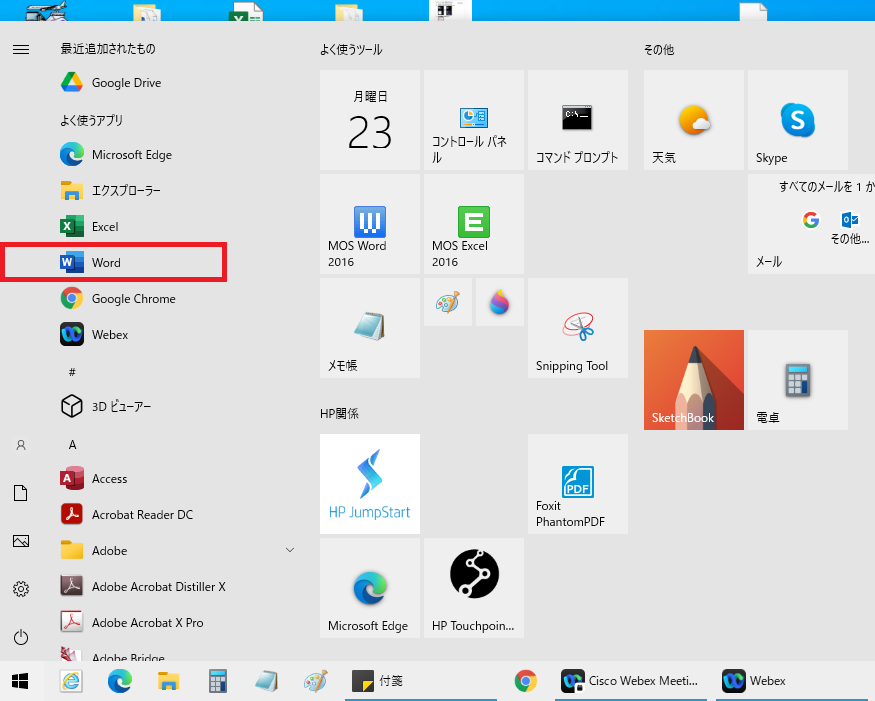Open the メール tile
The image size is (875, 701).
pos(811,224)
